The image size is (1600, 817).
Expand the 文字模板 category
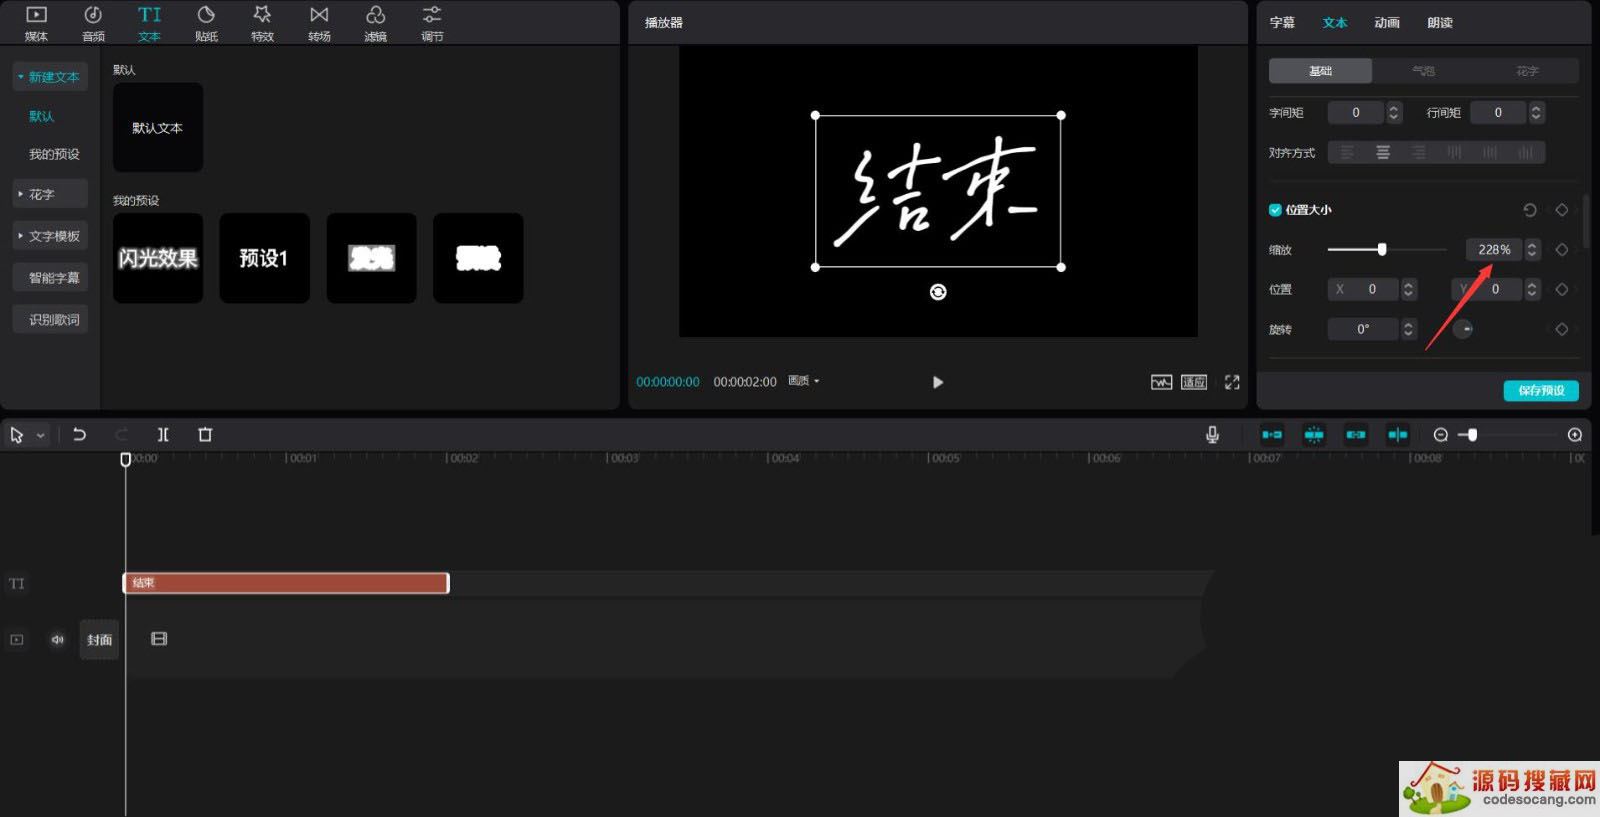pos(50,236)
